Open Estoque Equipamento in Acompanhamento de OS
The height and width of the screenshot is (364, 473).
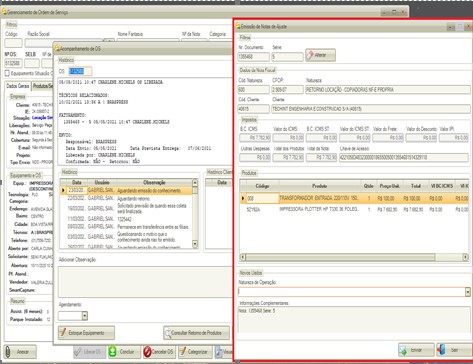(86, 333)
